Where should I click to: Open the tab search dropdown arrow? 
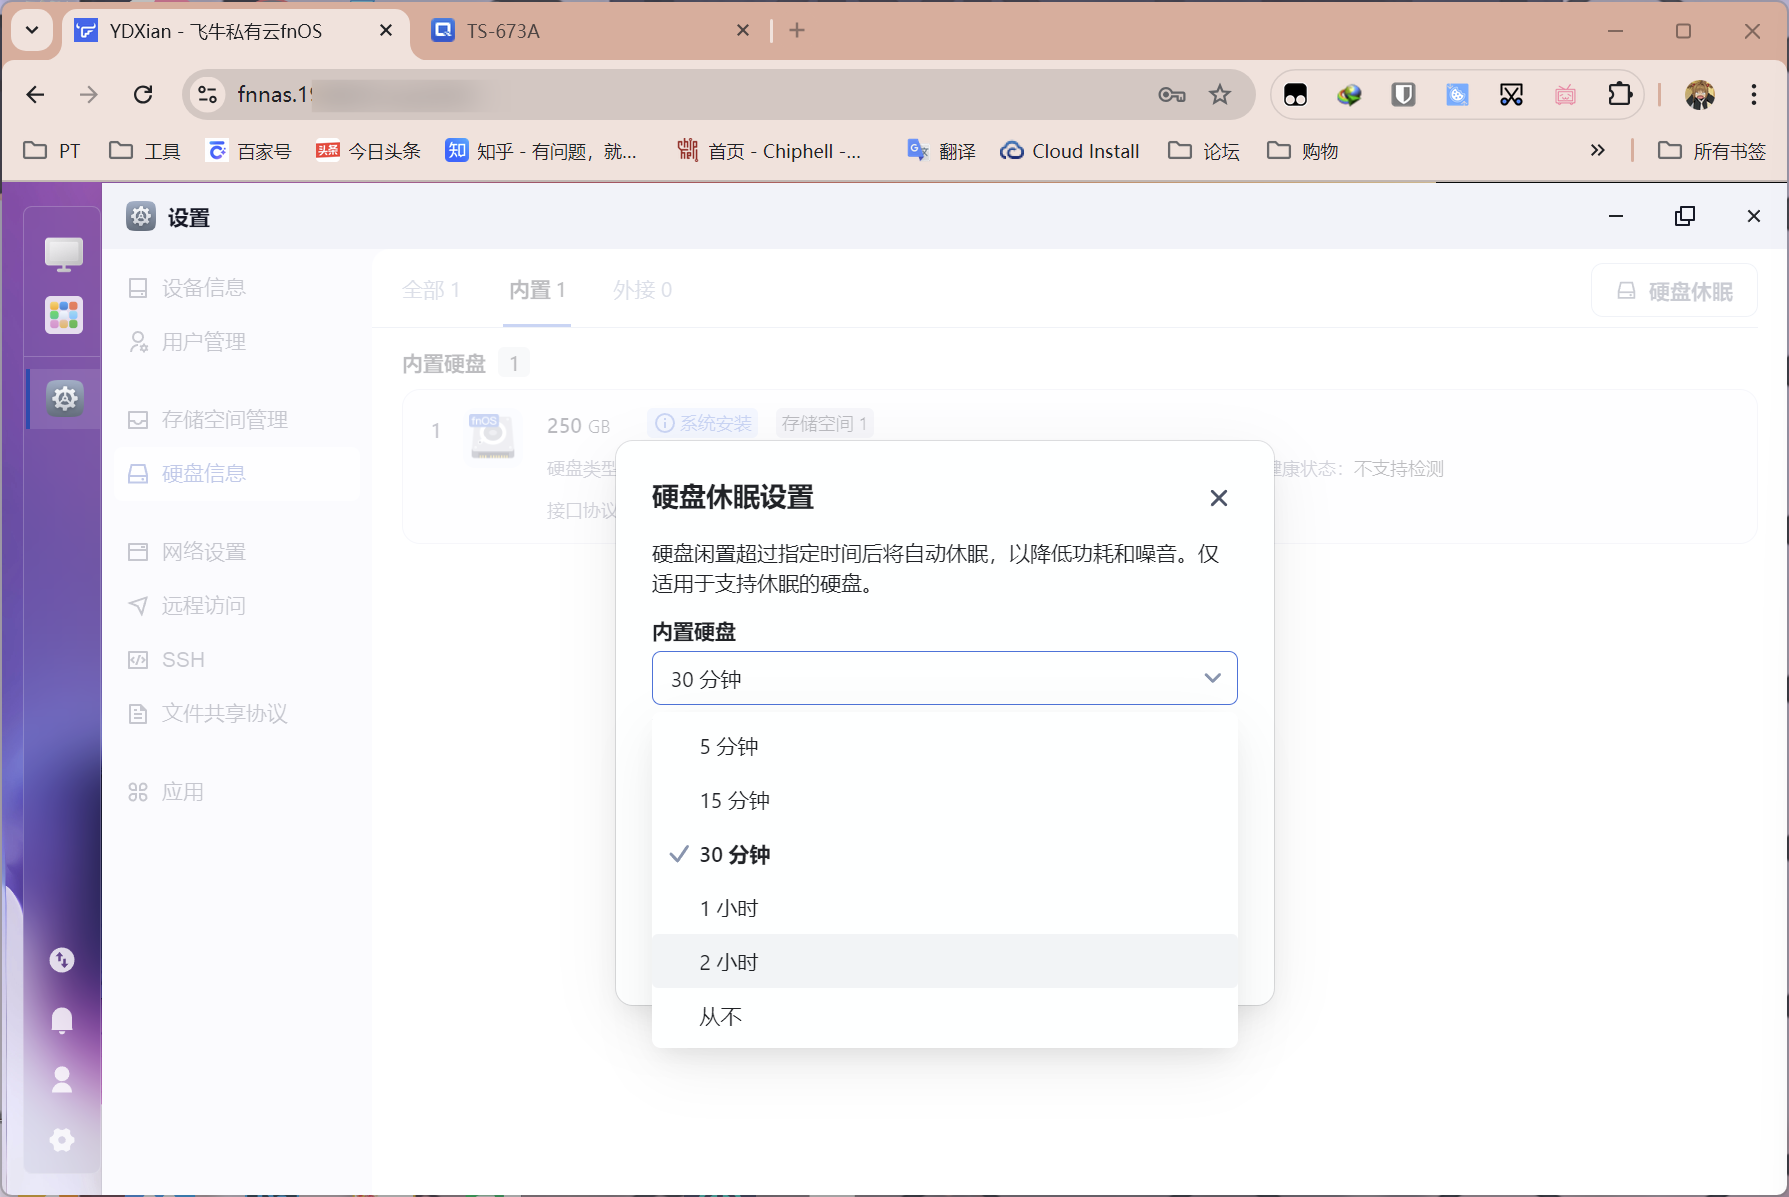tap(32, 30)
